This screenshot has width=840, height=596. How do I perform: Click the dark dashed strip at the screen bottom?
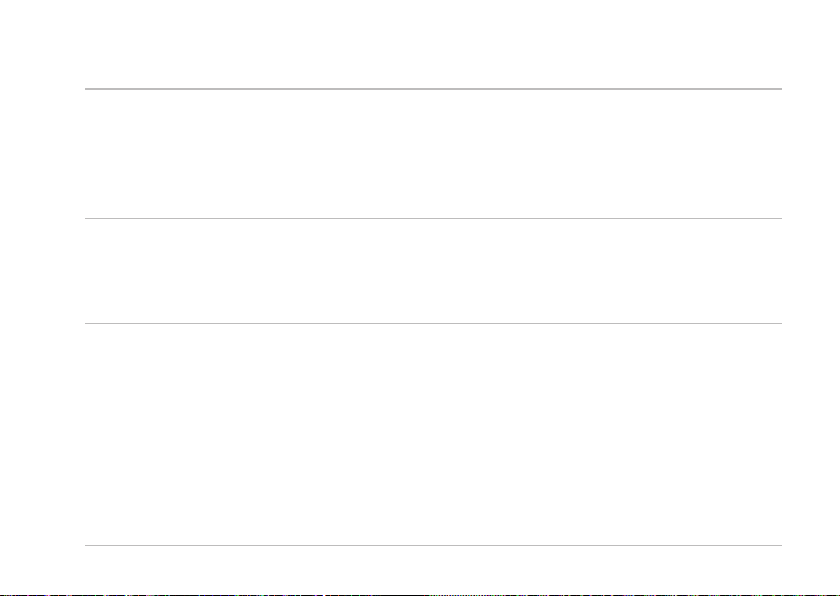tap(420, 594)
